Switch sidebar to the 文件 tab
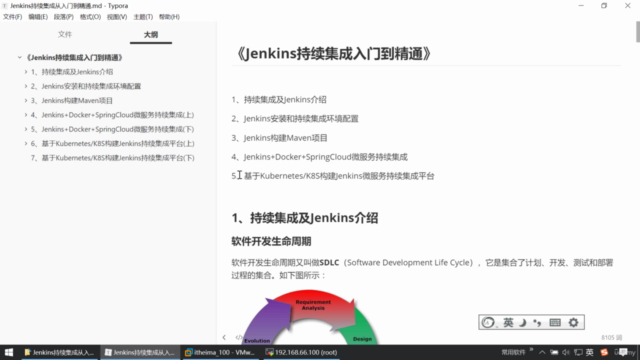 [x=65, y=35]
